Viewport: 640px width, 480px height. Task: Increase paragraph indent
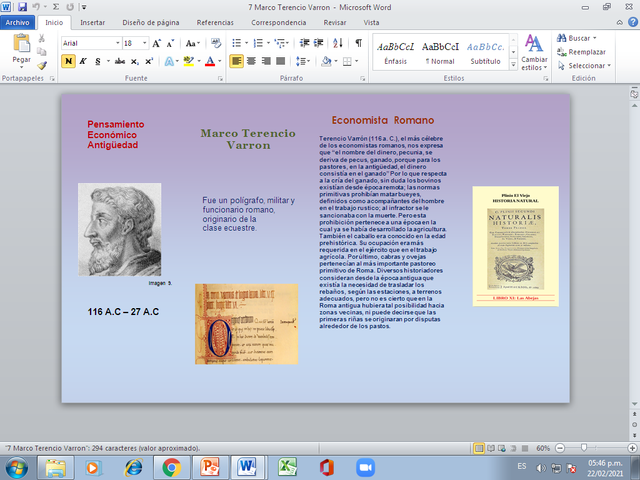318,43
